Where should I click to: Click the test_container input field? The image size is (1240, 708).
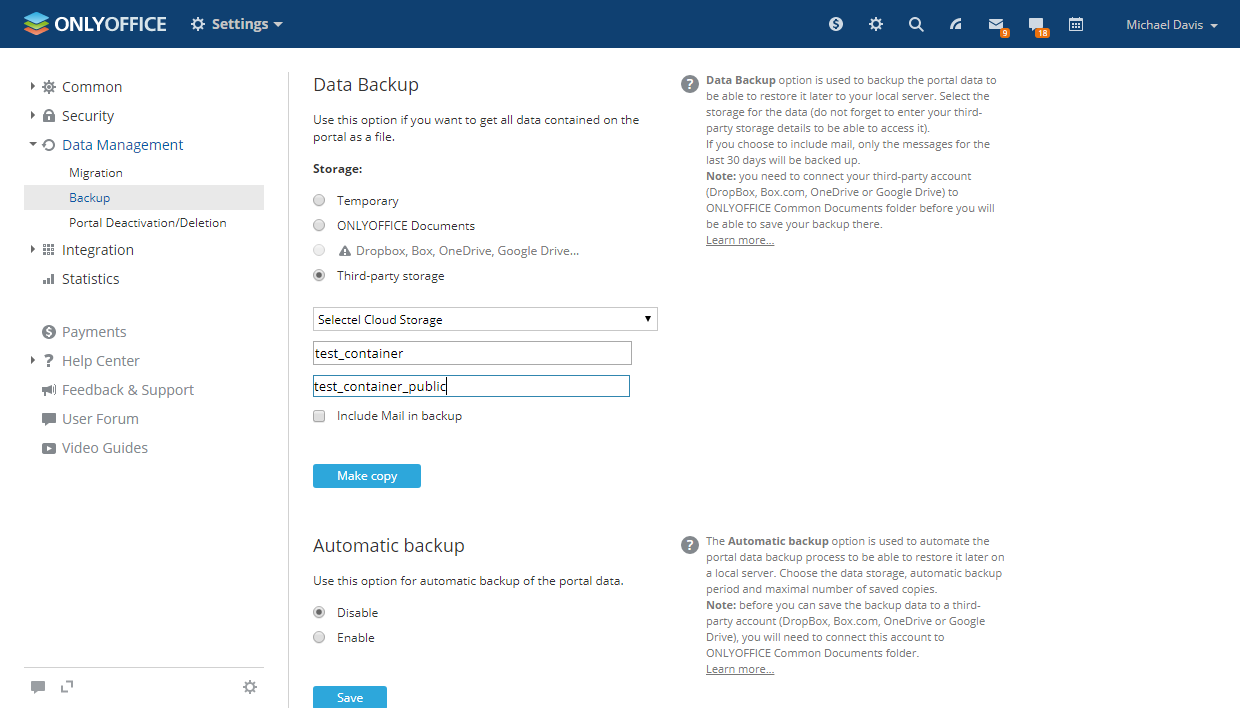click(472, 353)
